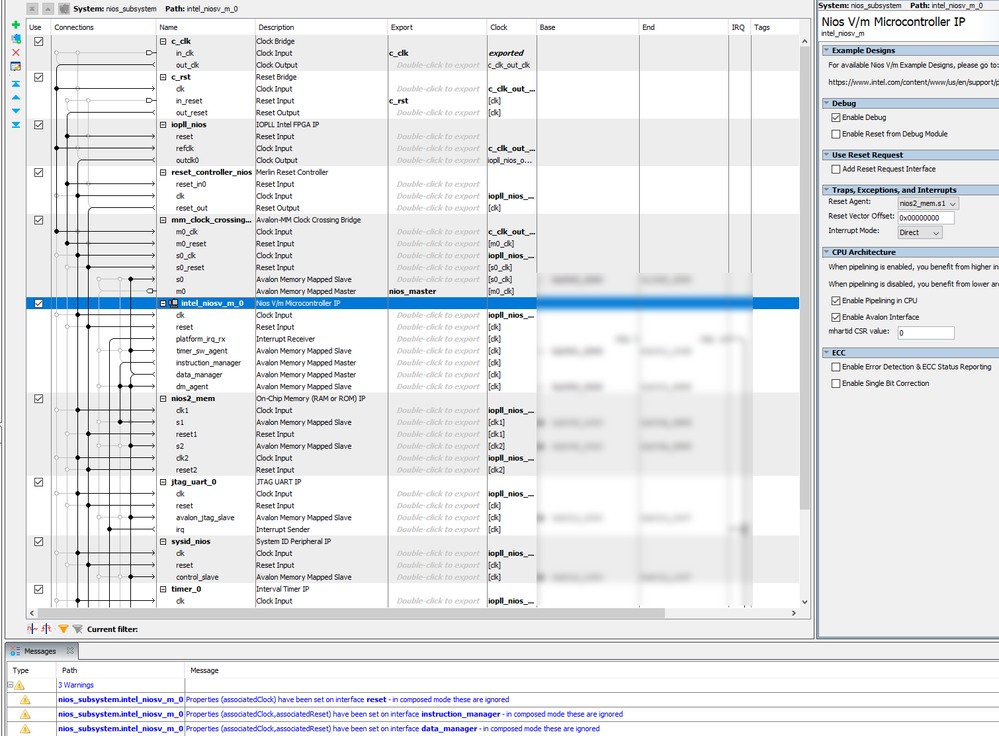The height and width of the screenshot is (736, 999).
Task: Click the warning icon on the data_manager message row
Action: [x=25, y=728]
